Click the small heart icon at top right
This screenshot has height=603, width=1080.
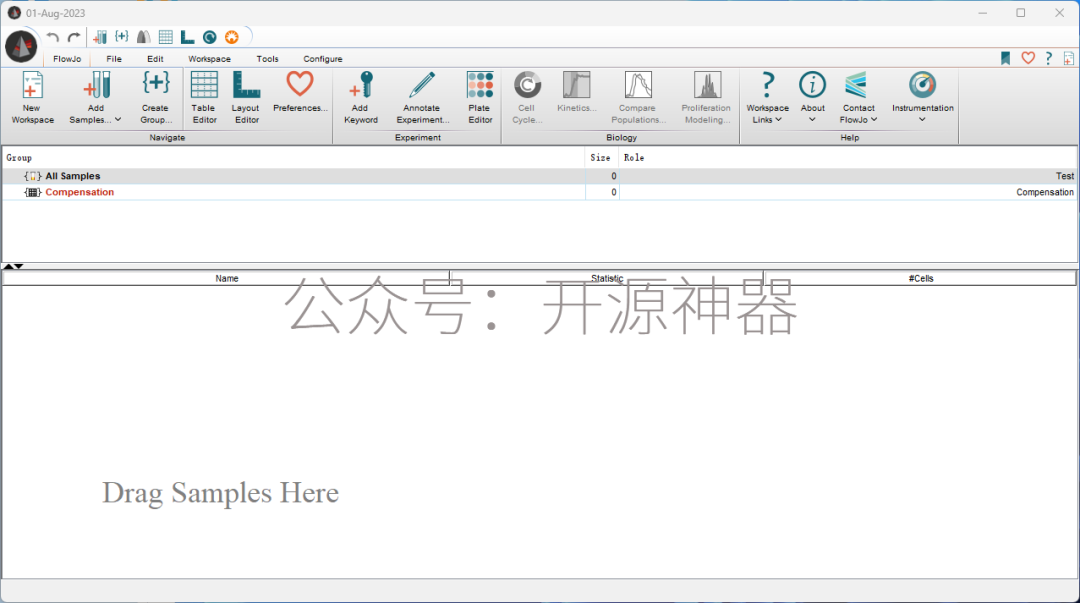1028,59
